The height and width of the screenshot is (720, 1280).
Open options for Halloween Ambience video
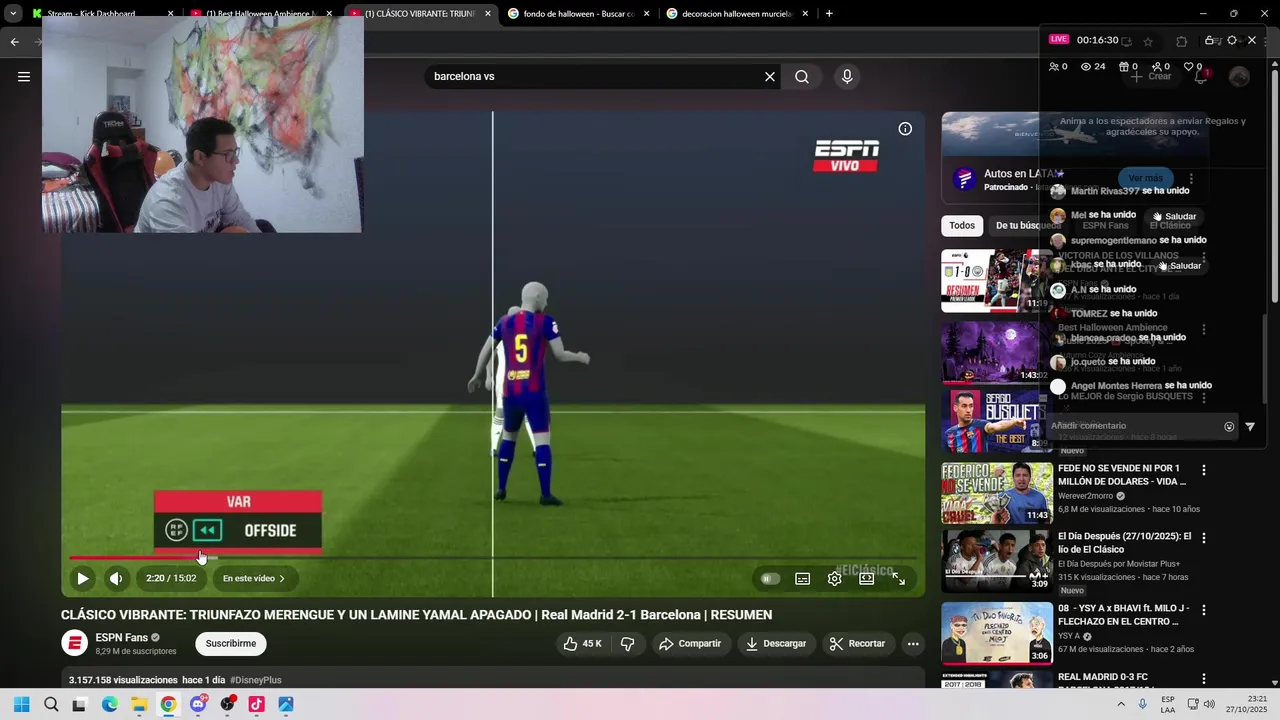(x=1204, y=329)
